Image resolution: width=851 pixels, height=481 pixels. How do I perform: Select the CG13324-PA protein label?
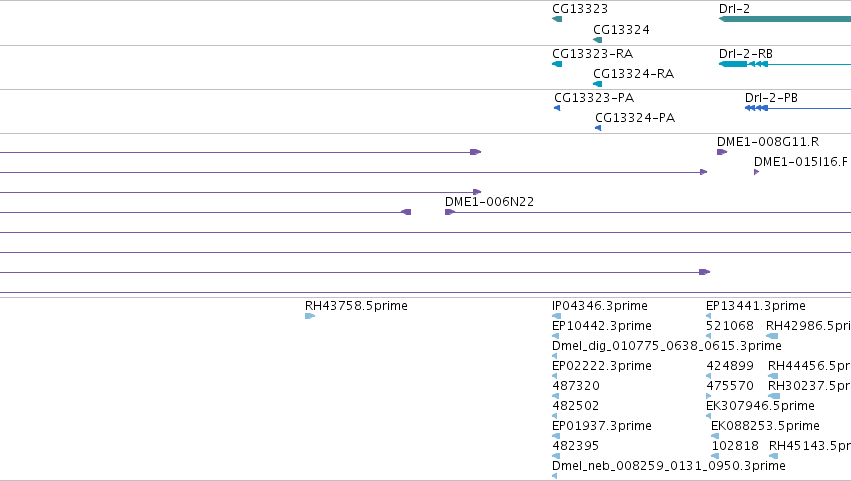pyautogui.click(x=635, y=117)
